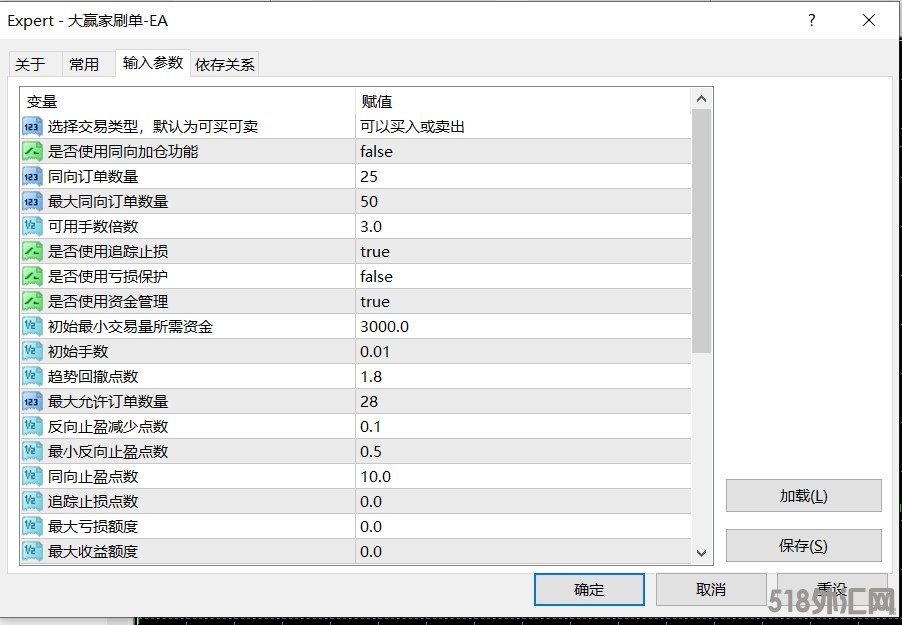Edit value 28 of 最大允许订单数量
The height and width of the screenshot is (625, 902).
(x=523, y=401)
